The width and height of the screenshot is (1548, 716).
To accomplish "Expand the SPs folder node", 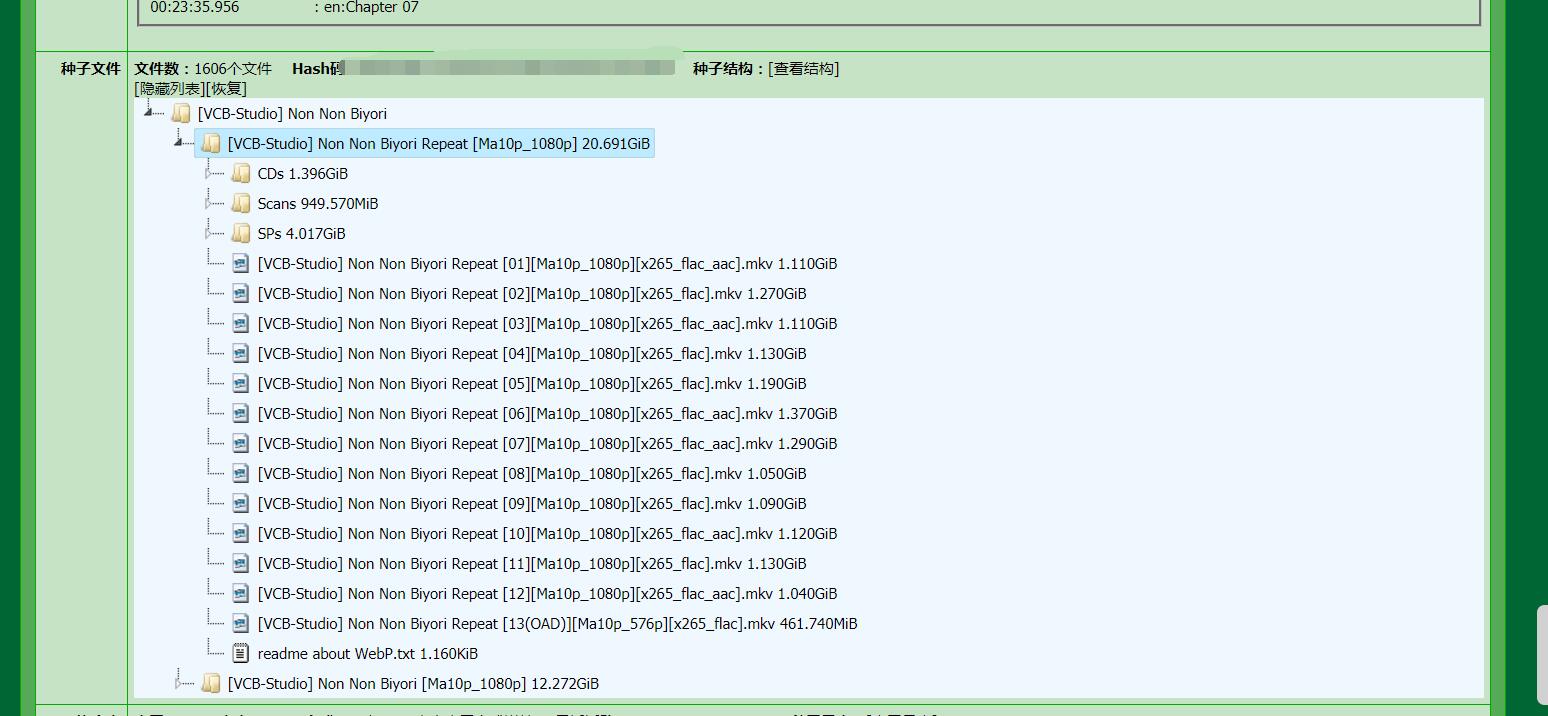I will [x=208, y=233].
